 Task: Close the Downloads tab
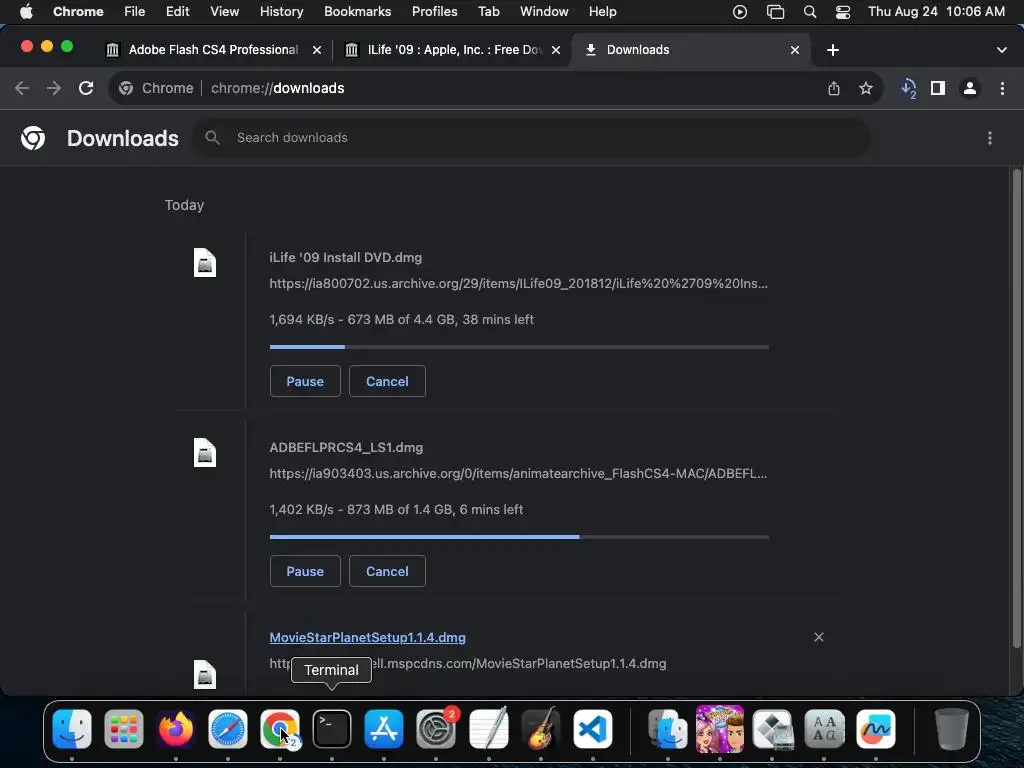tap(795, 50)
